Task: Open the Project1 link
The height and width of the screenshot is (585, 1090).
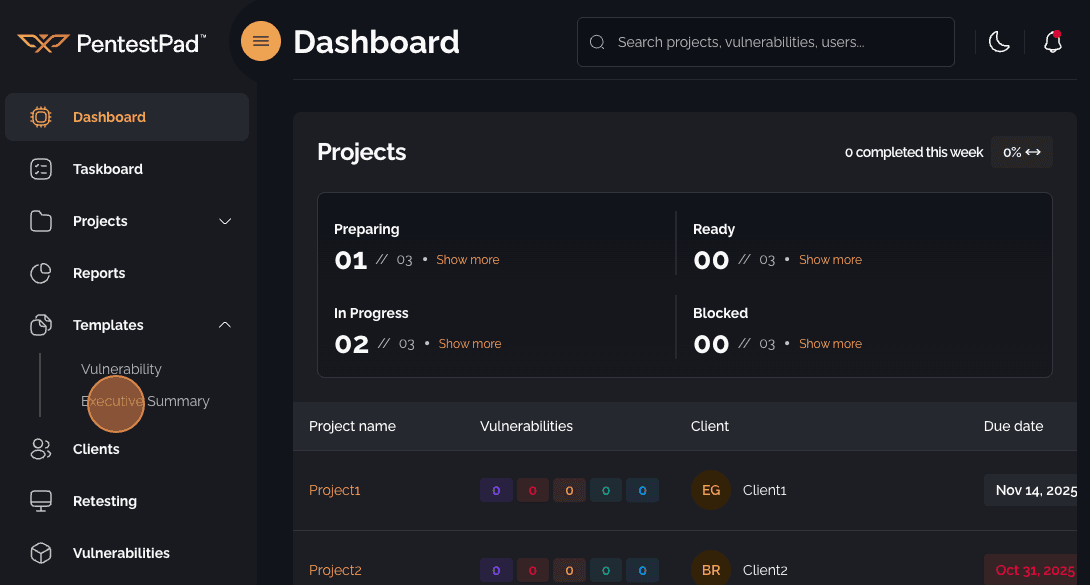Action: [334, 490]
